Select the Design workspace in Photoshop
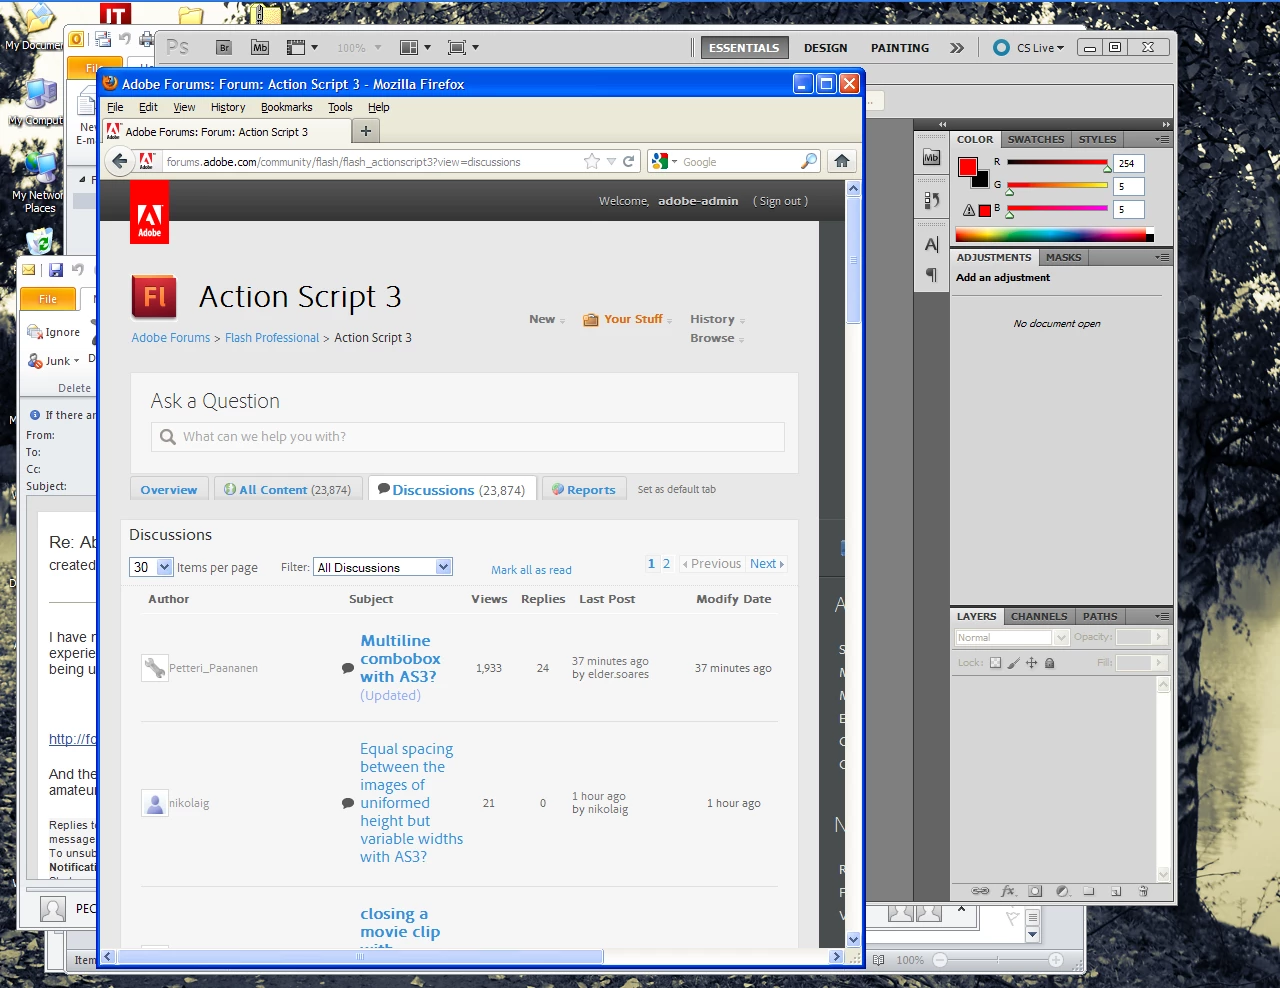This screenshot has width=1280, height=988. pos(825,47)
